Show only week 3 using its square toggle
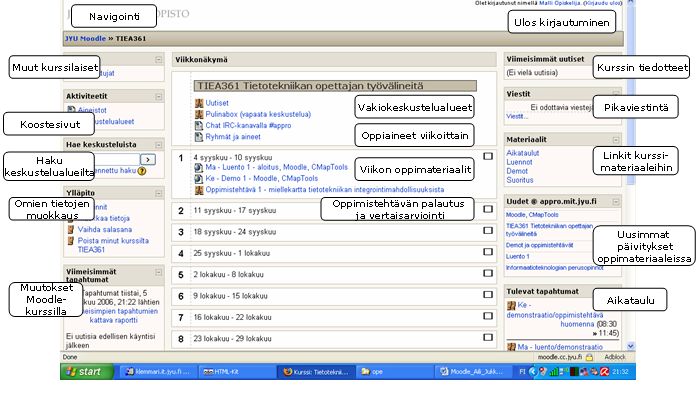This screenshot has width=699, height=393. (488, 230)
